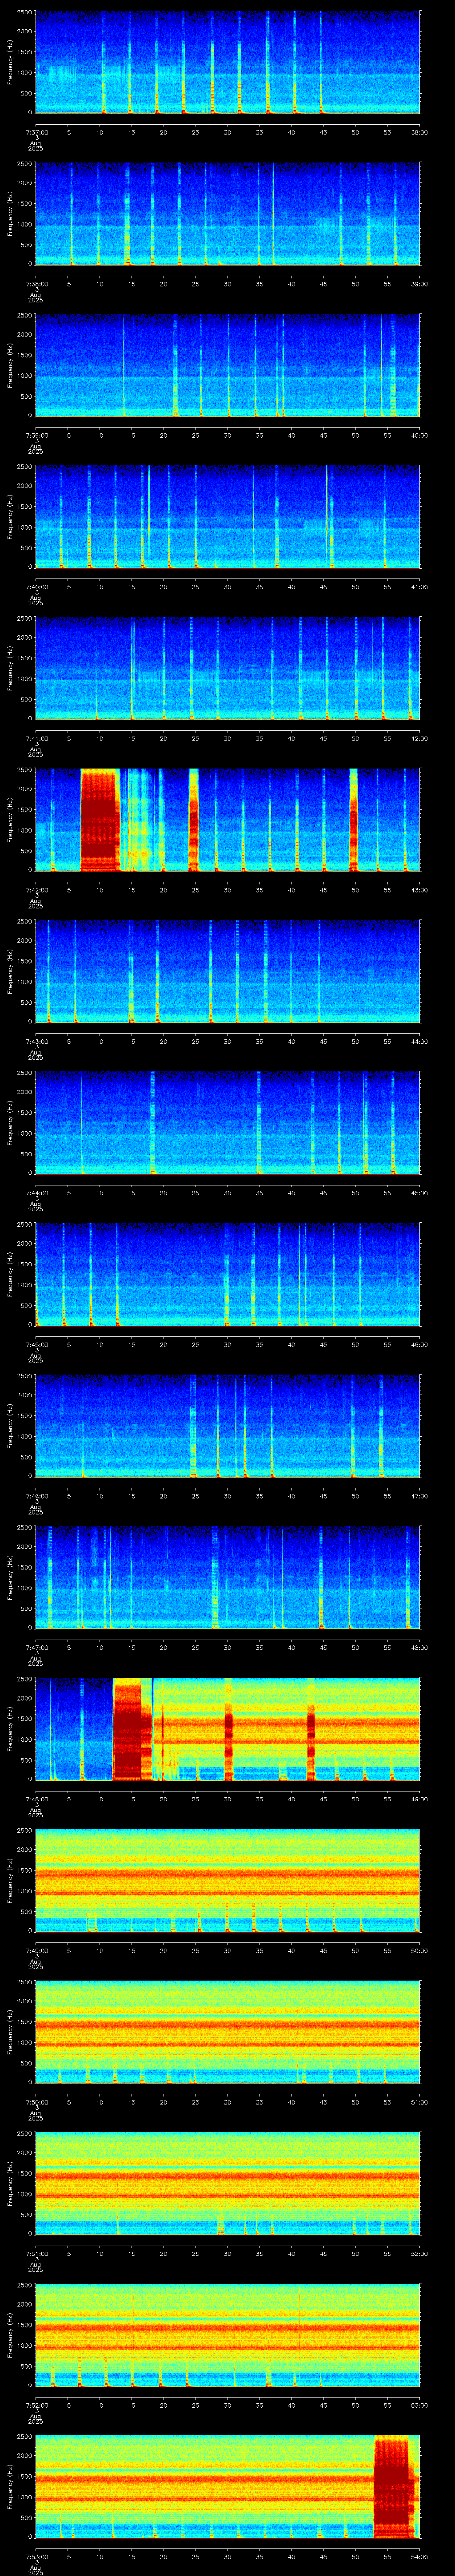
Task: Select the spectrogram panel starting at 7:49:00
Action: (228, 1880)
